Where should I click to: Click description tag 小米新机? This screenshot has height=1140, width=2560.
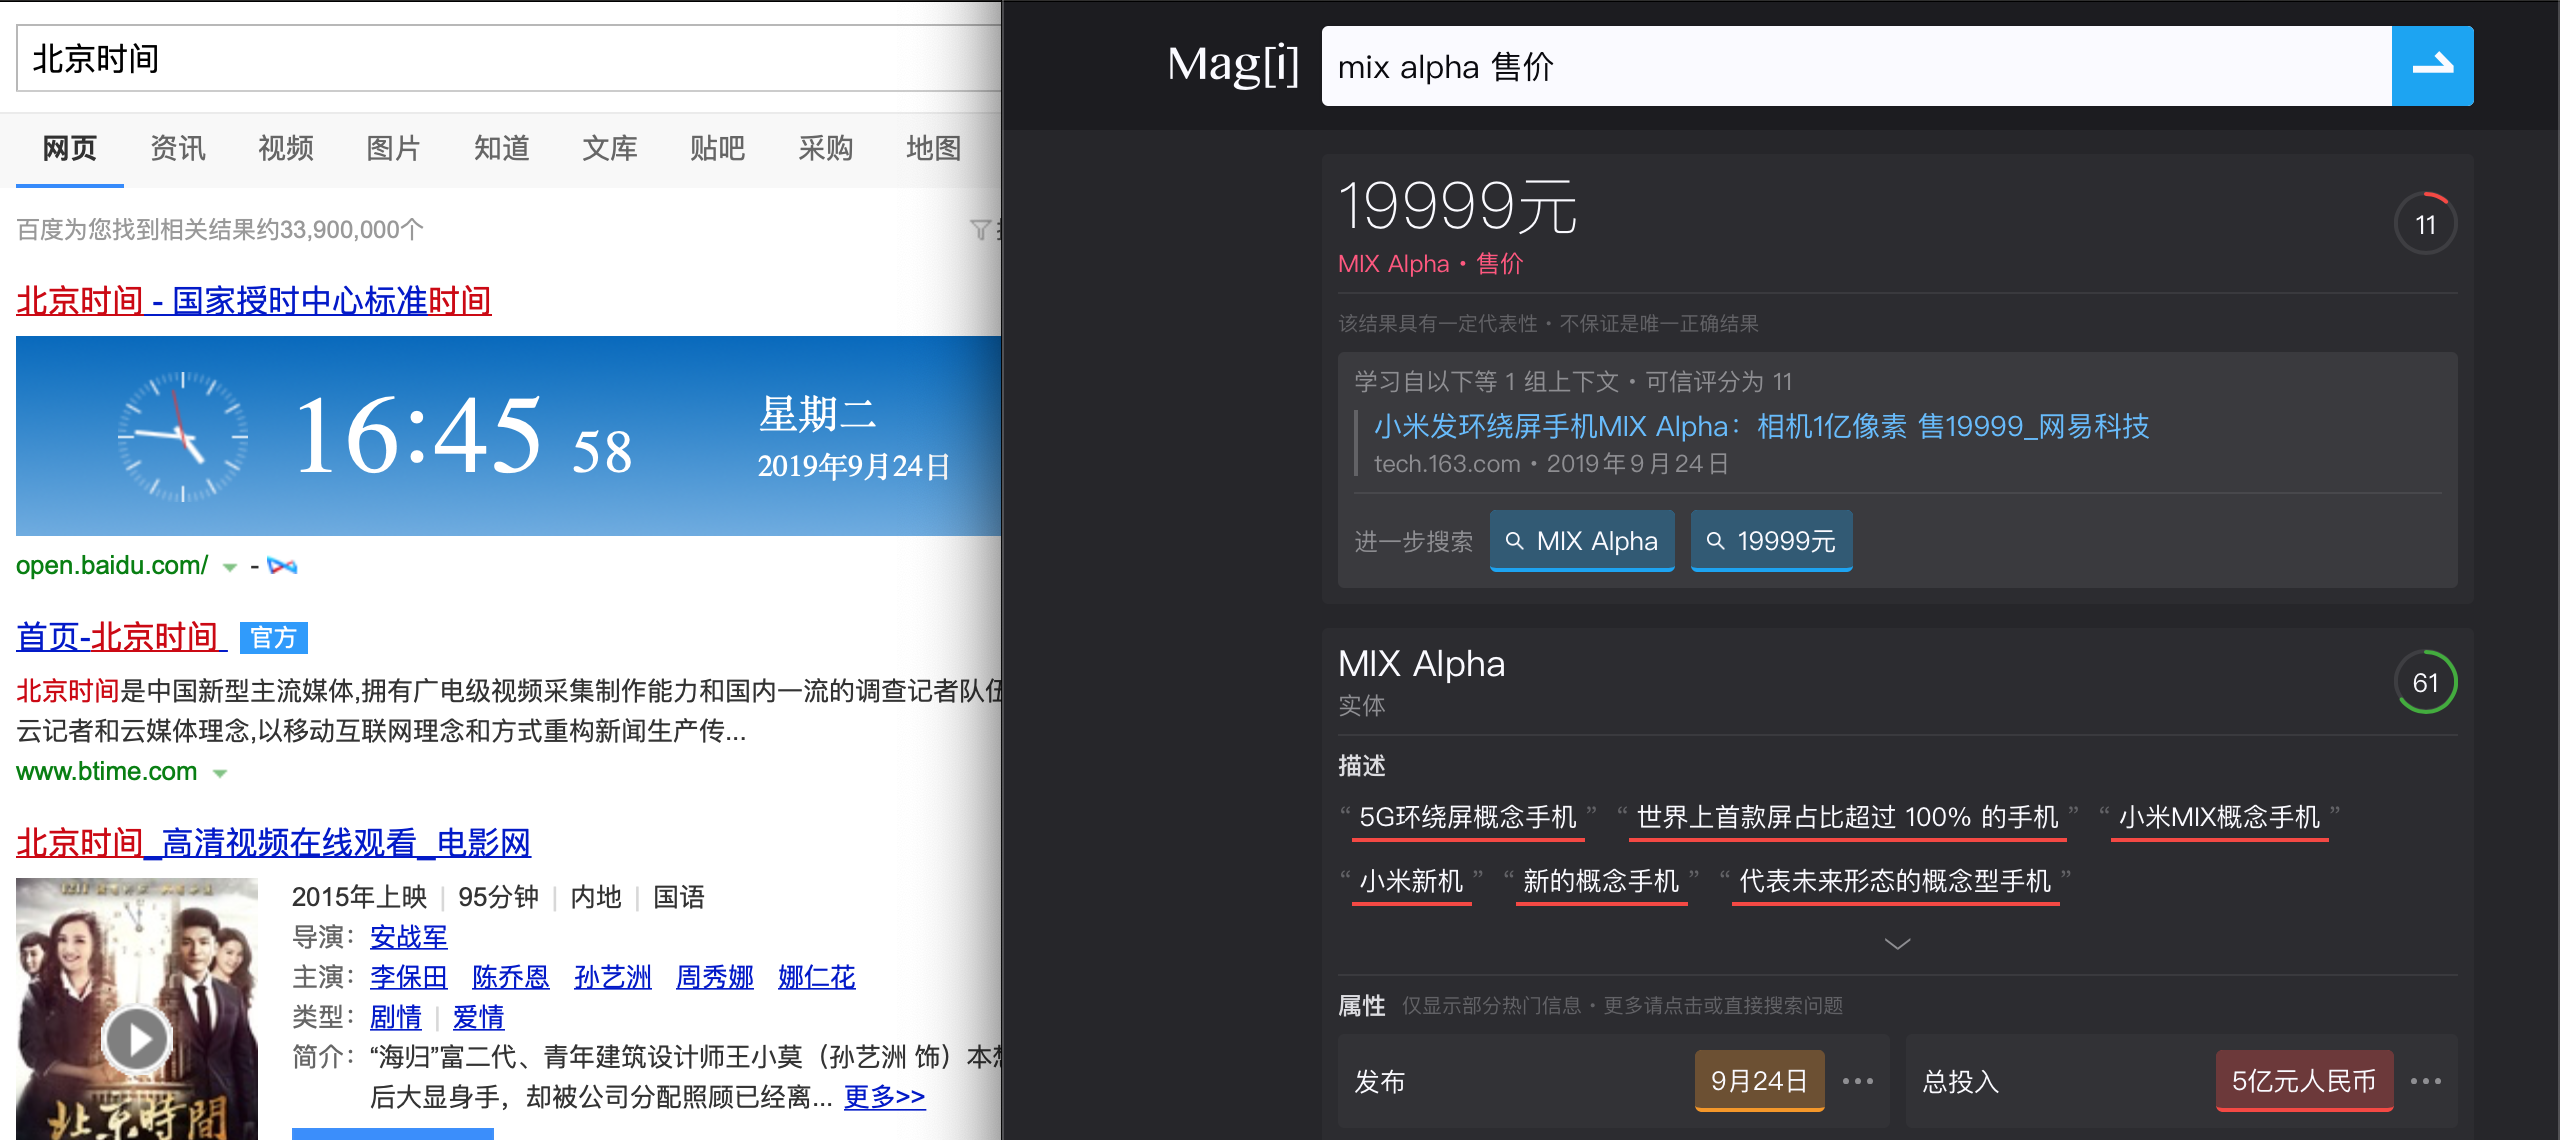[x=1412, y=882]
